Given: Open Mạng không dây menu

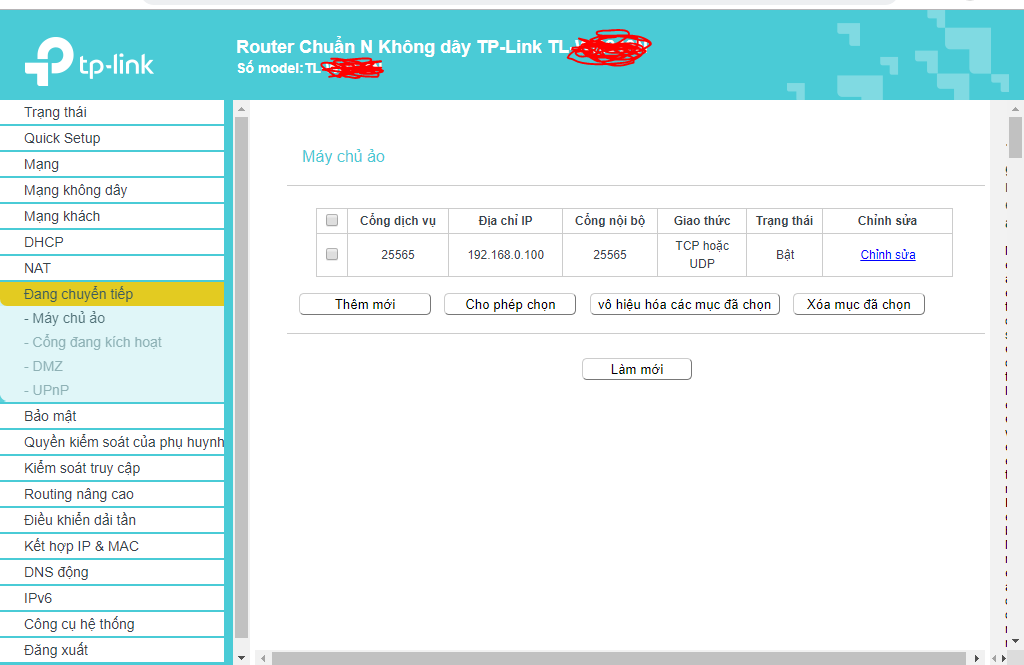Looking at the screenshot, I should pos(112,191).
